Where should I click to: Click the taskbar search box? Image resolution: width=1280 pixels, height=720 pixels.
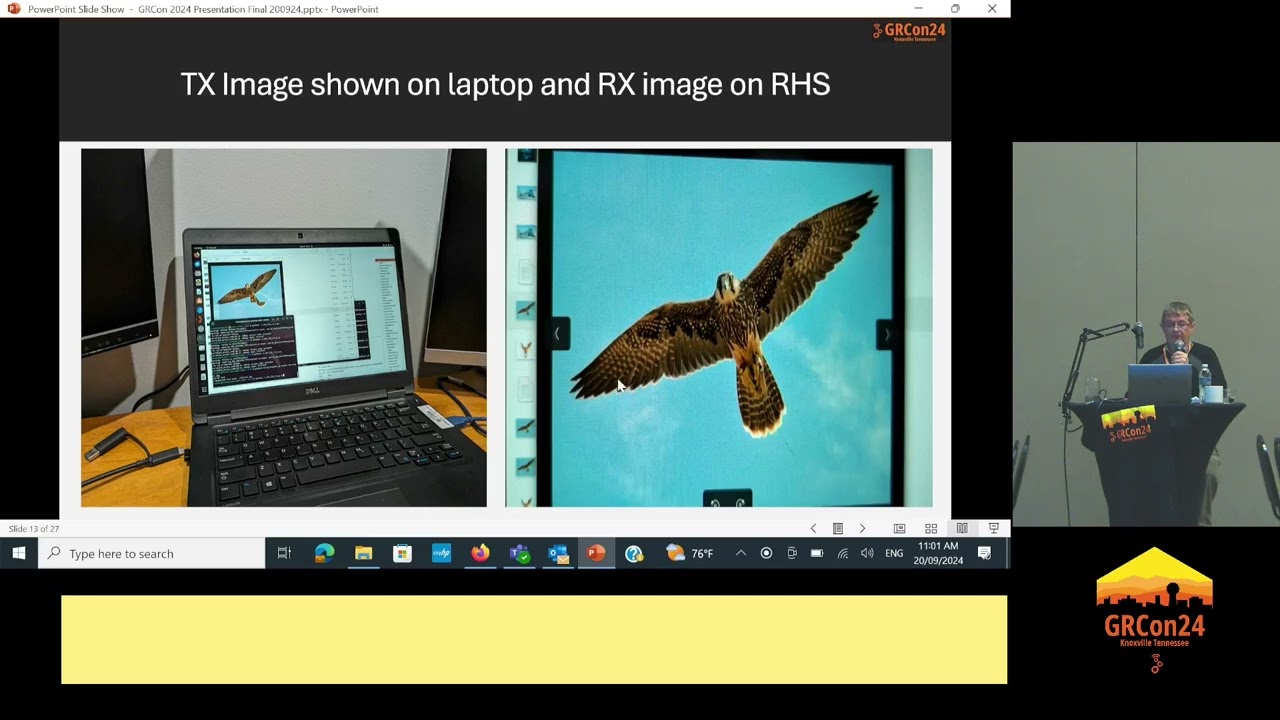152,553
